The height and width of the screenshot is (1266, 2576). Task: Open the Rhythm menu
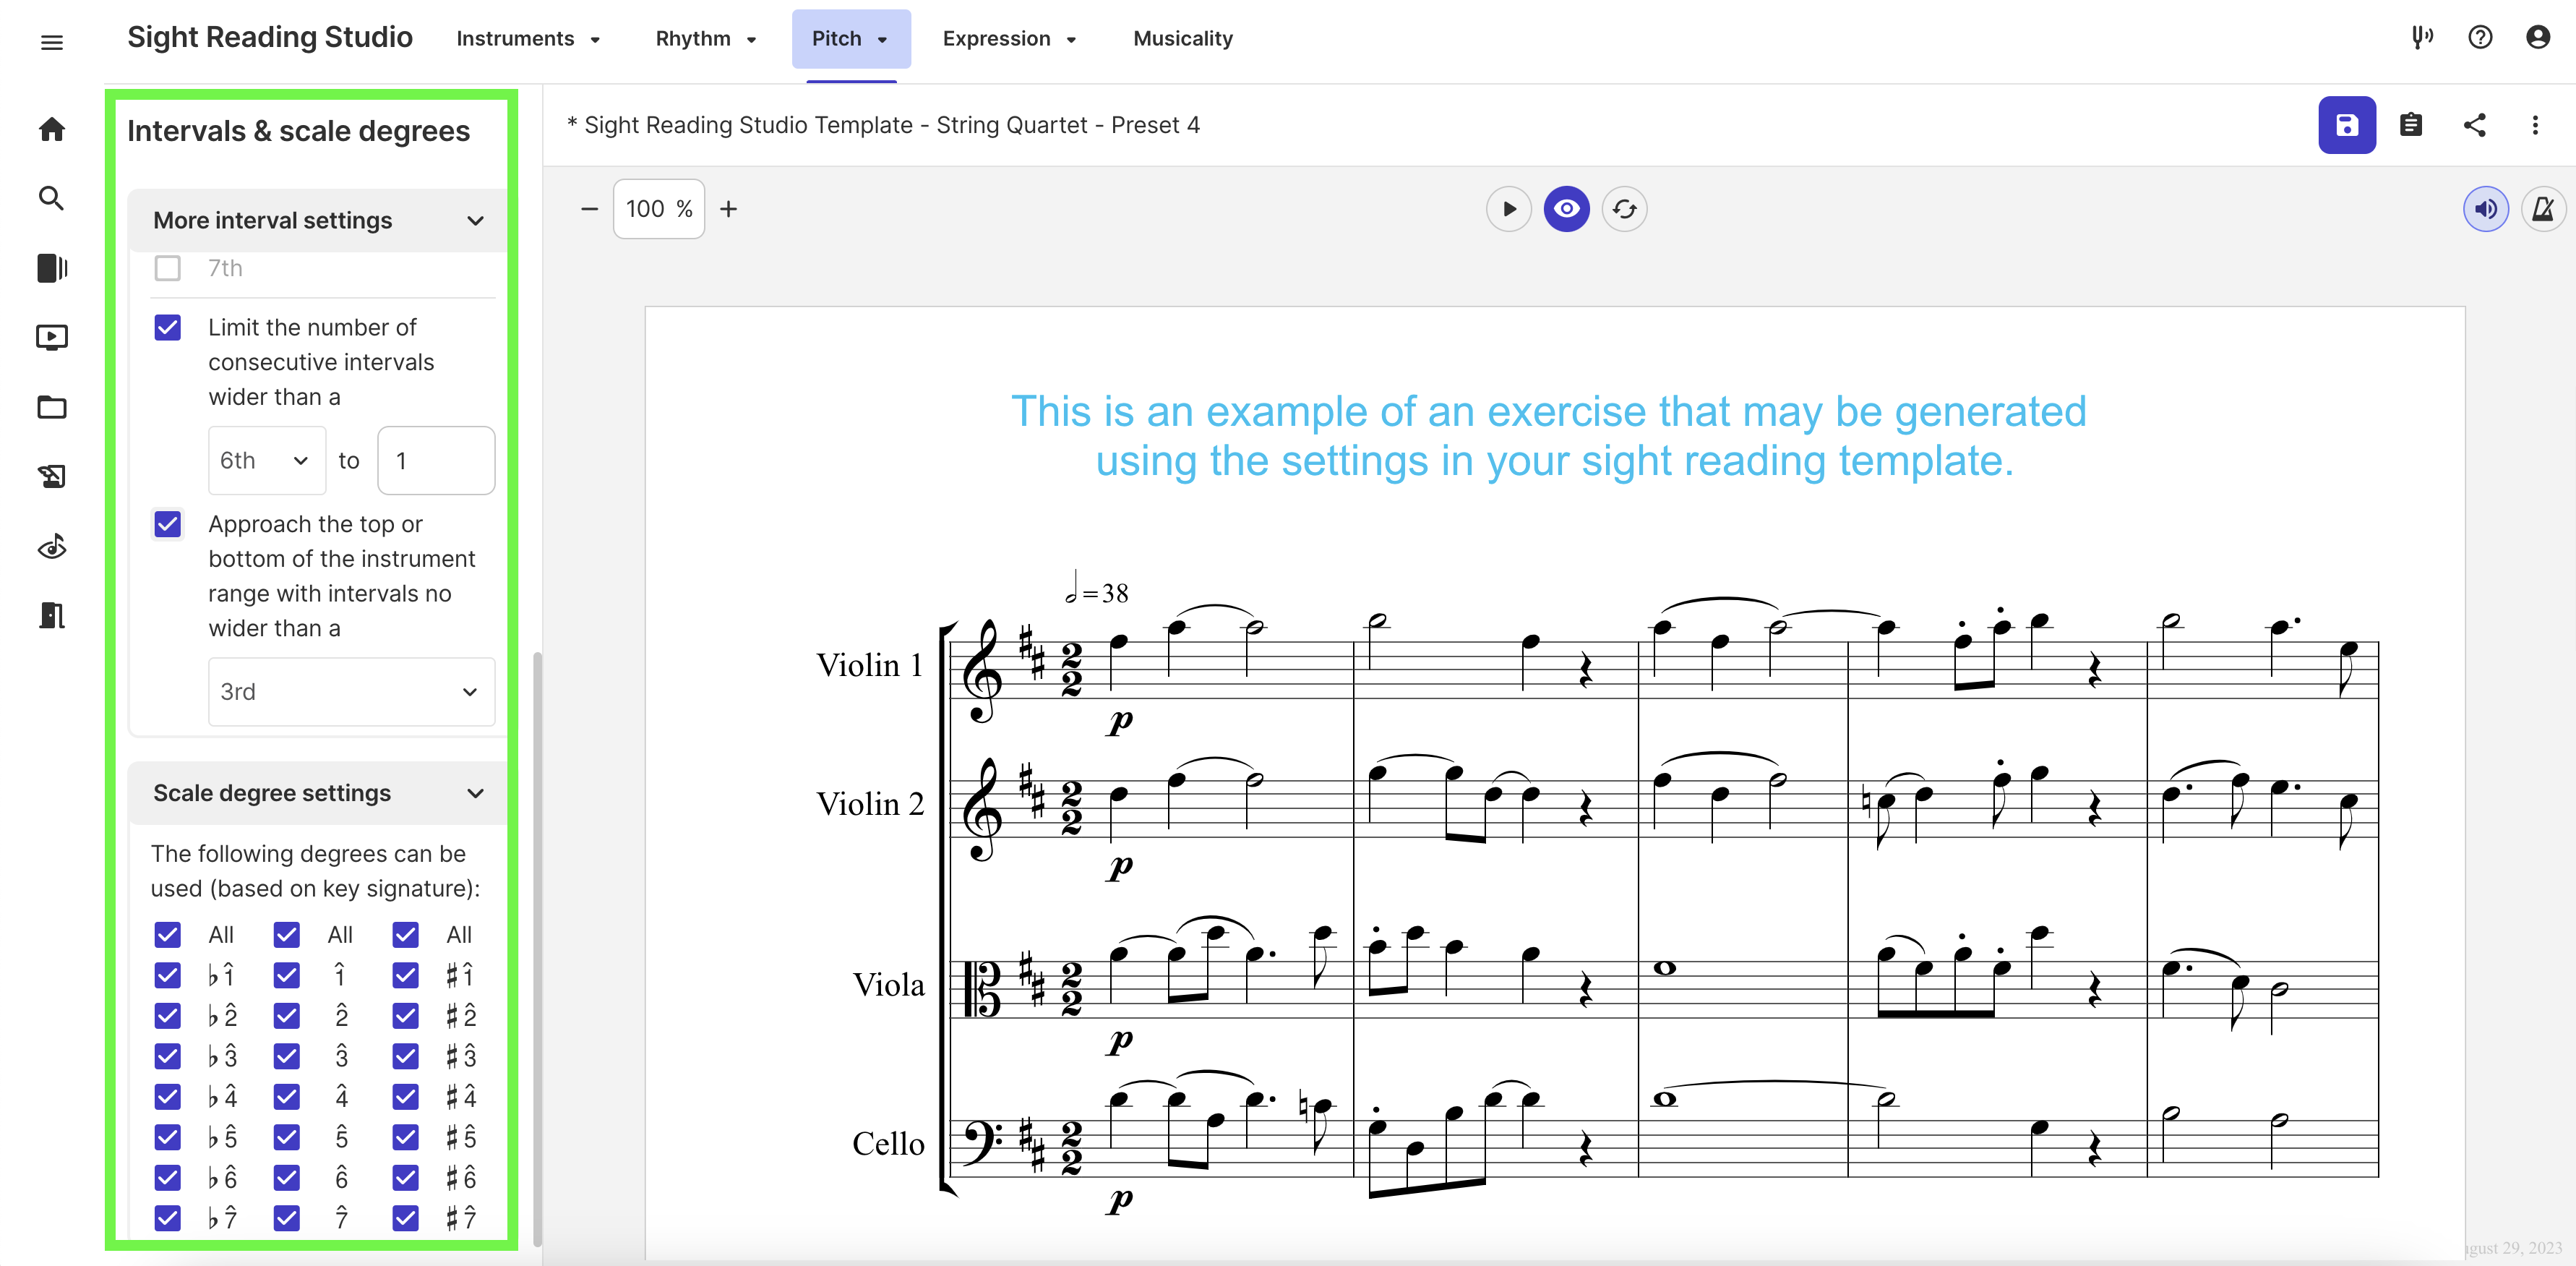tap(705, 38)
